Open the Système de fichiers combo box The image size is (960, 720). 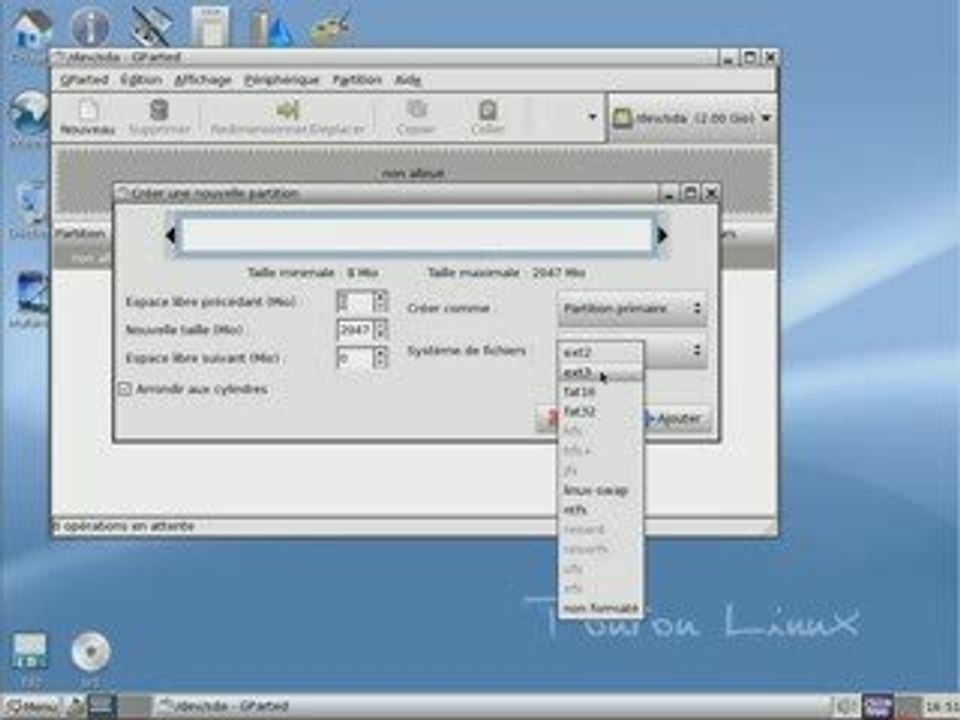pos(632,351)
